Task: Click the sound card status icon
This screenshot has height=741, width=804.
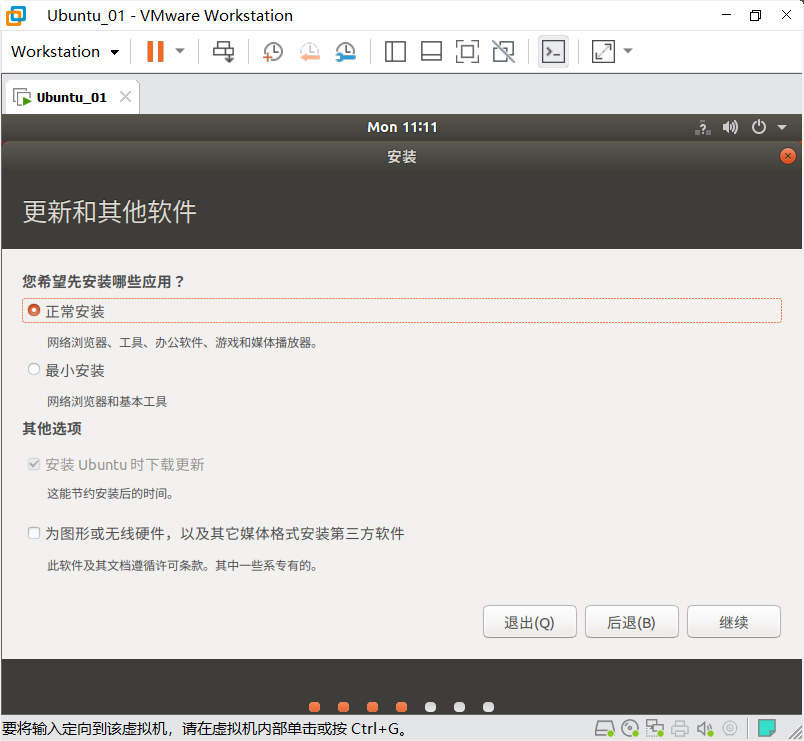Action: click(705, 728)
